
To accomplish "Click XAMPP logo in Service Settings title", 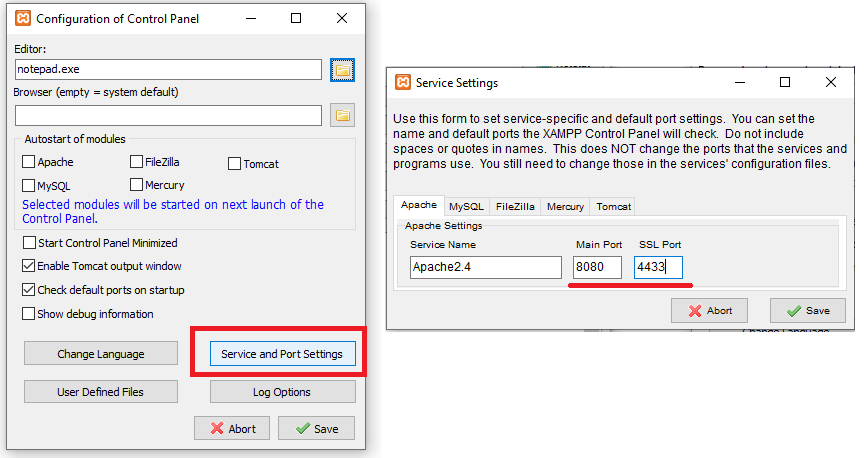I will pyautogui.click(x=403, y=83).
